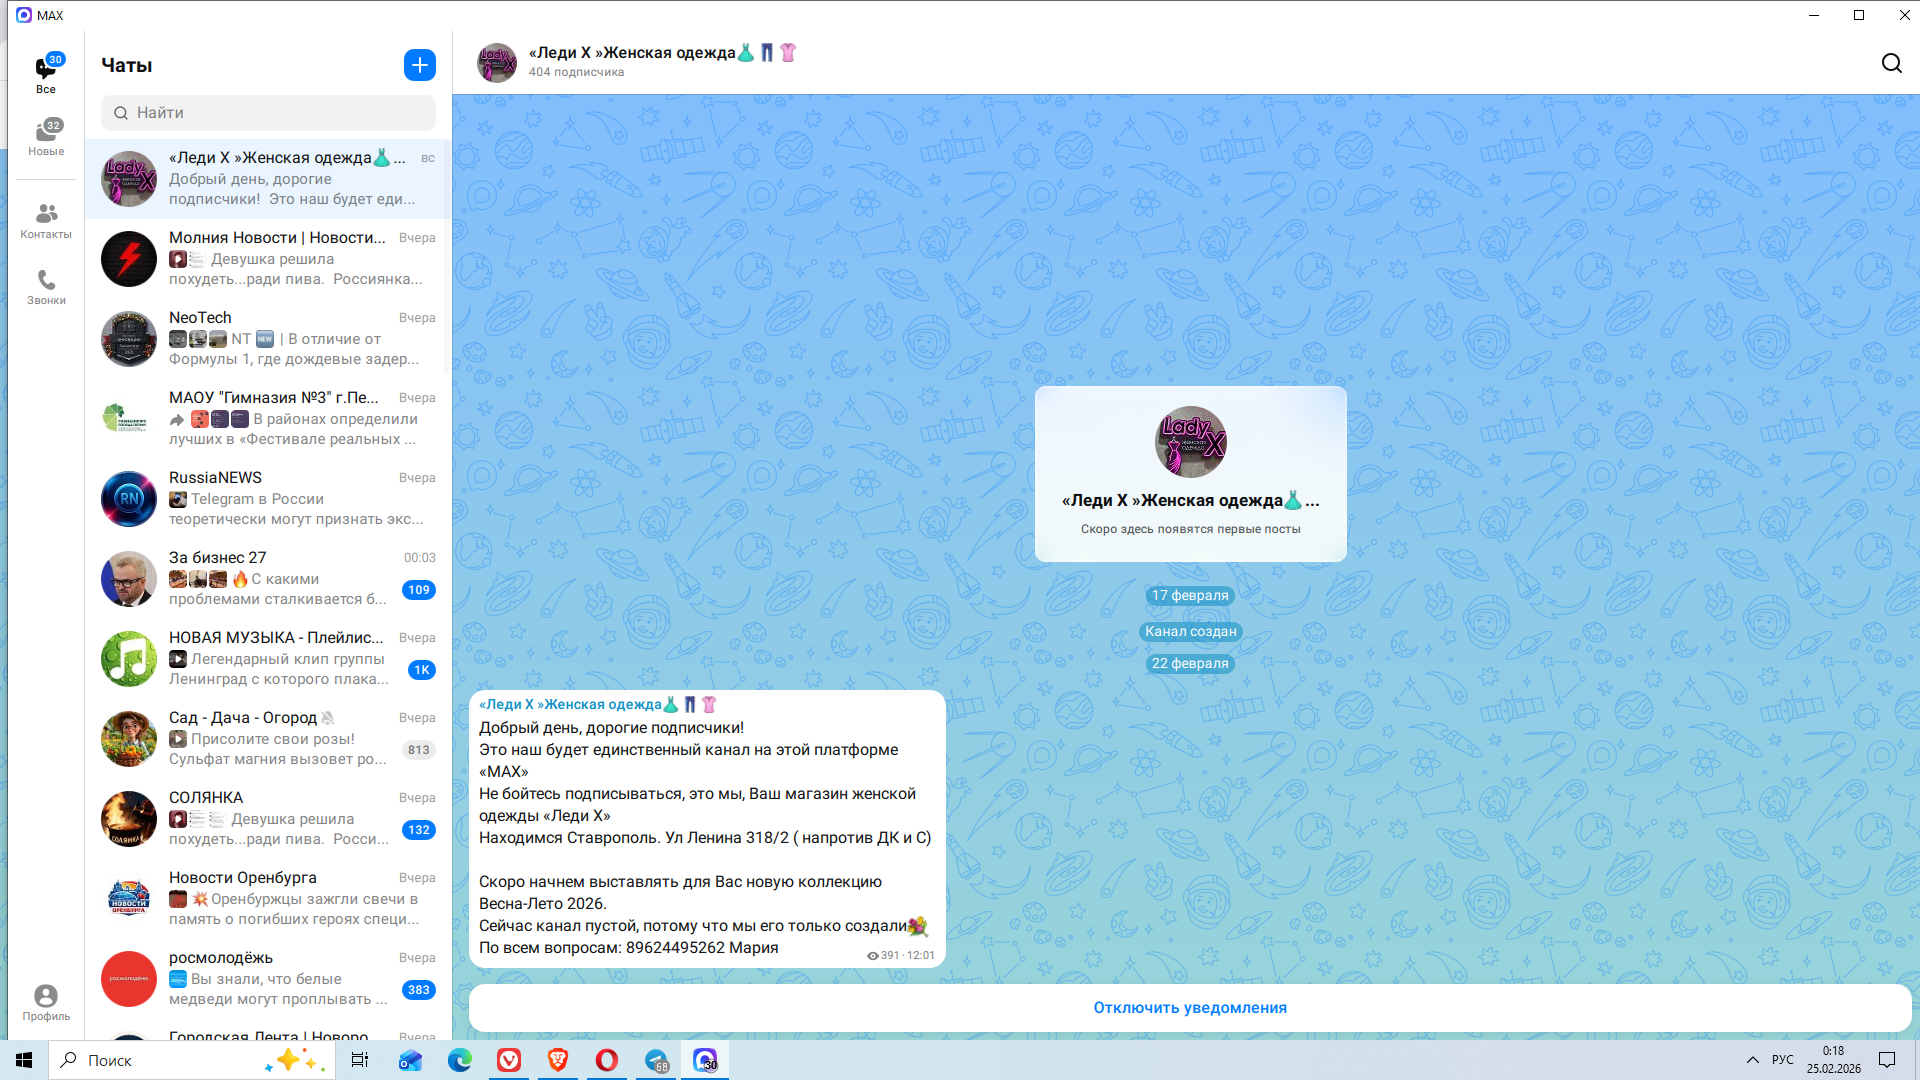Click the new chat plus button
Viewport: 1920px width, 1080px height.
point(420,65)
